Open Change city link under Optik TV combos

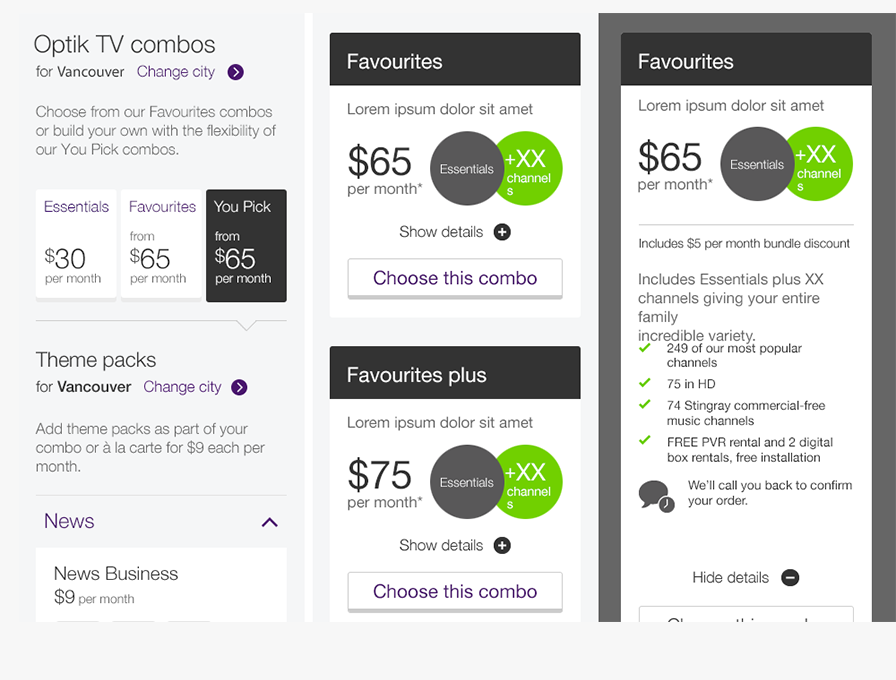coord(176,72)
